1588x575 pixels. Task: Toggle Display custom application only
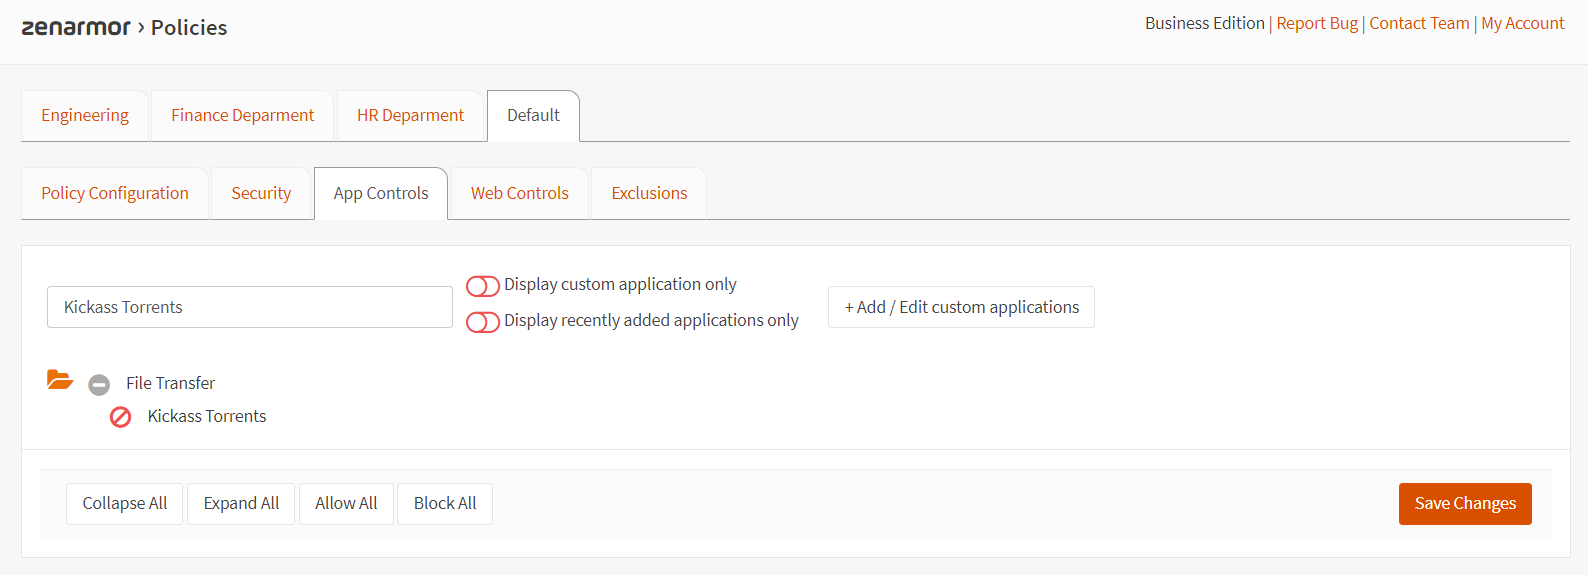(483, 286)
